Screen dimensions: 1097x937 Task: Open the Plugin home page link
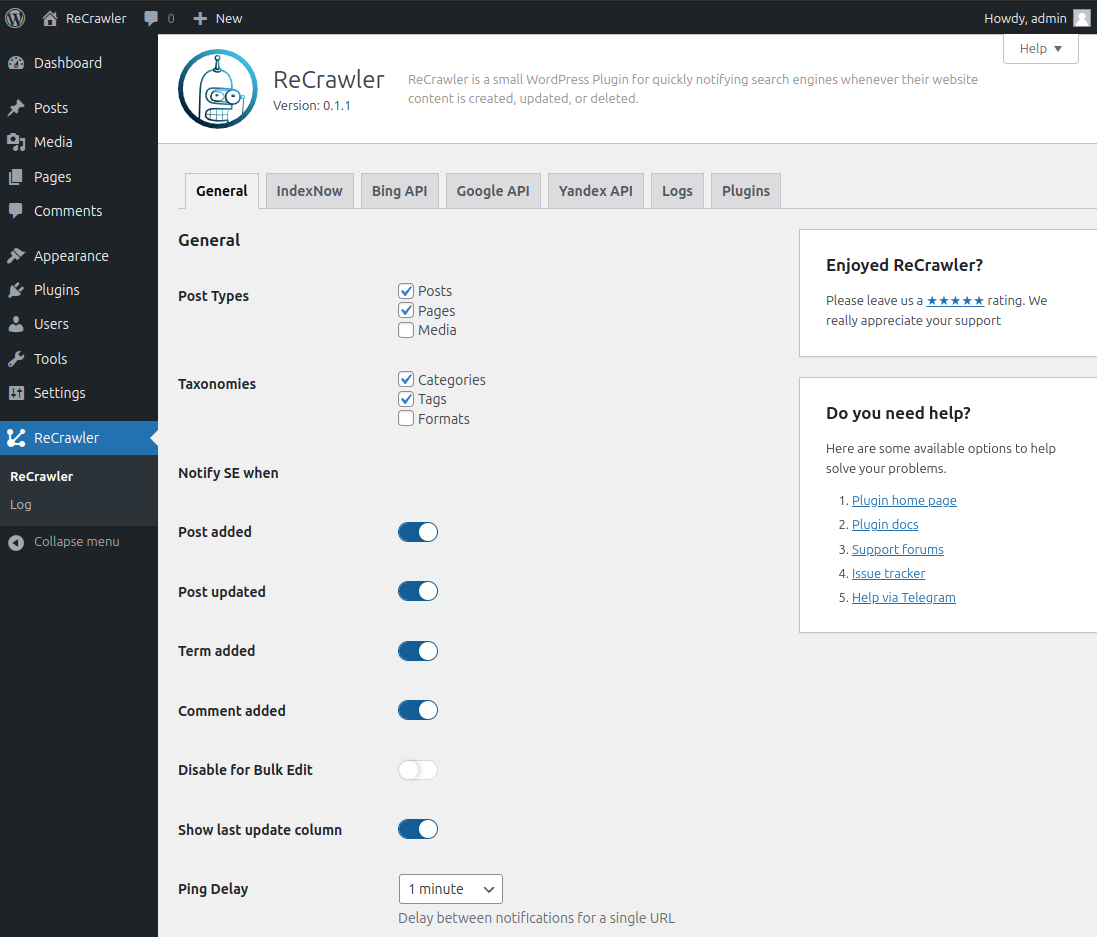pyautogui.click(x=904, y=500)
